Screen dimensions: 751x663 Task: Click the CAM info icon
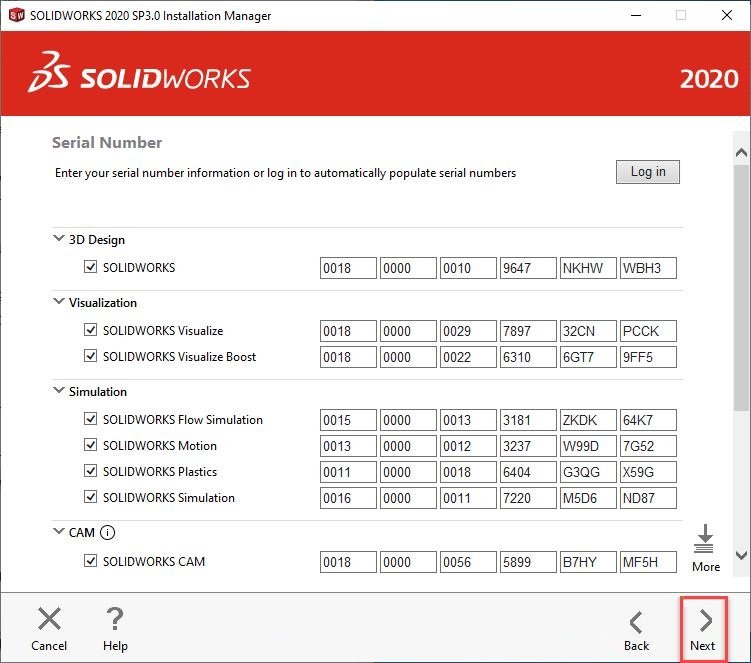point(107,532)
